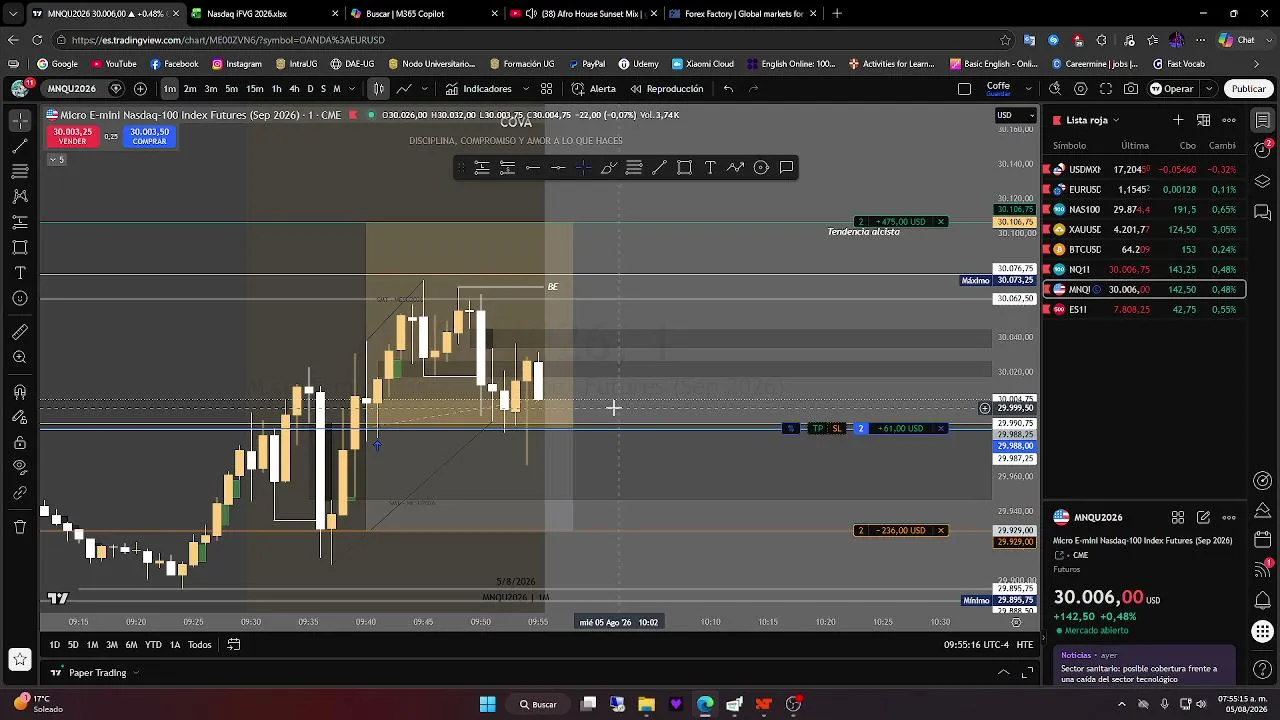Image resolution: width=1280 pixels, height=720 pixels.
Task: Click the undo arrow in top toolbar
Action: point(728,89)
